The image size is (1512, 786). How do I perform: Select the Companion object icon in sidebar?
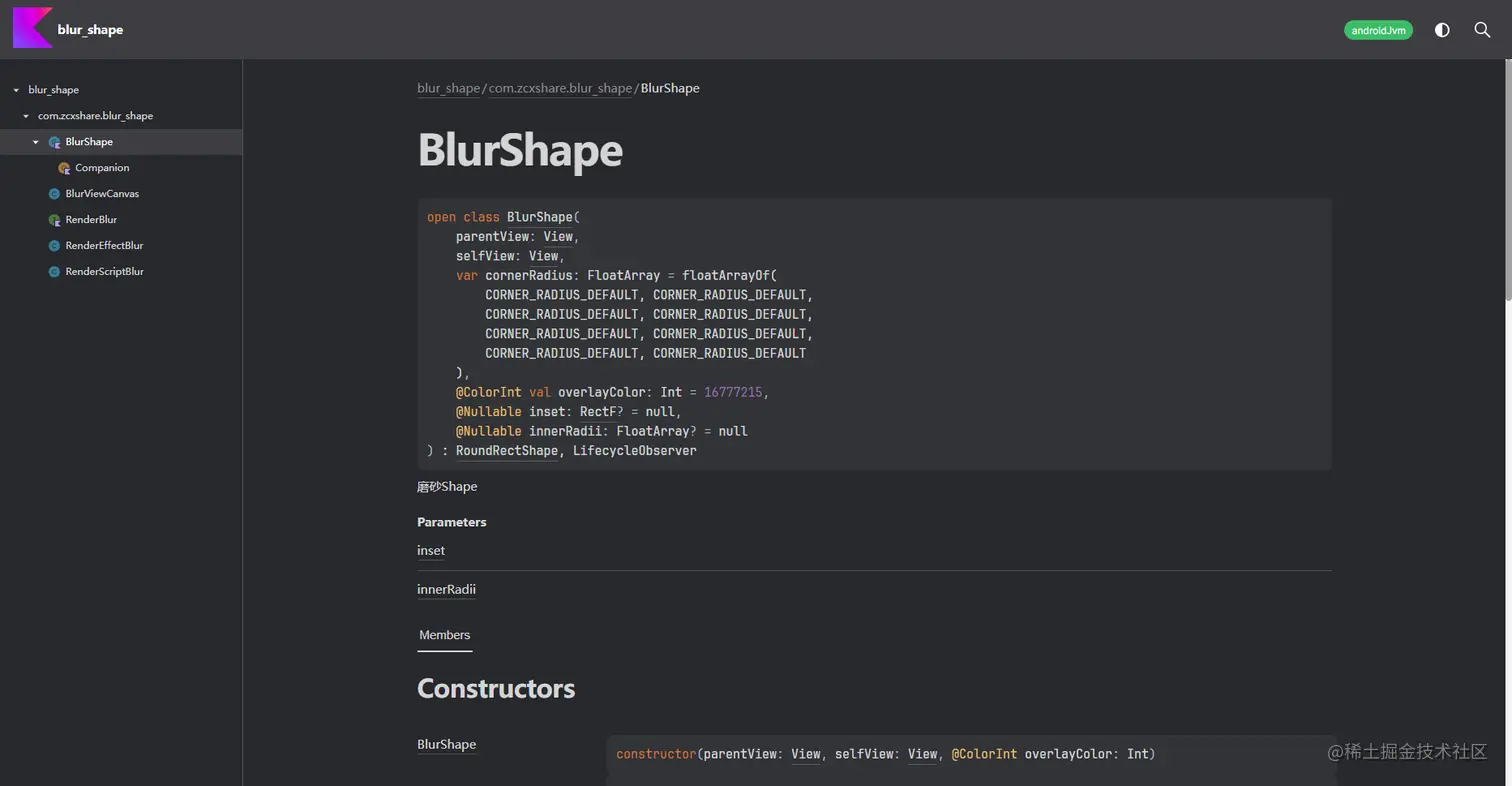tap(63, 167)
